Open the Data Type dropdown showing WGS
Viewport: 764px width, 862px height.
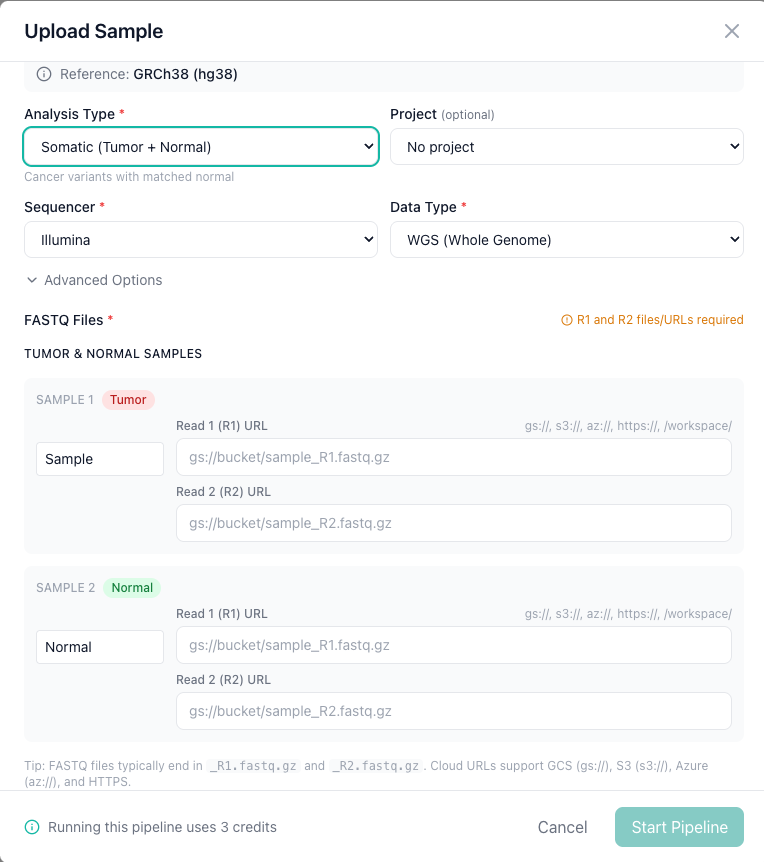pos(566,239)
